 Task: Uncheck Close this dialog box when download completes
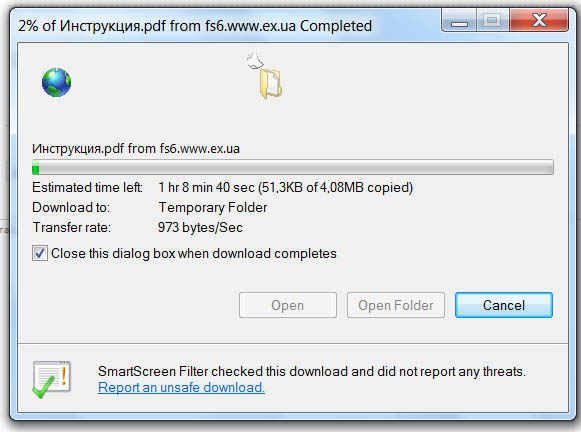click(40, 253)
